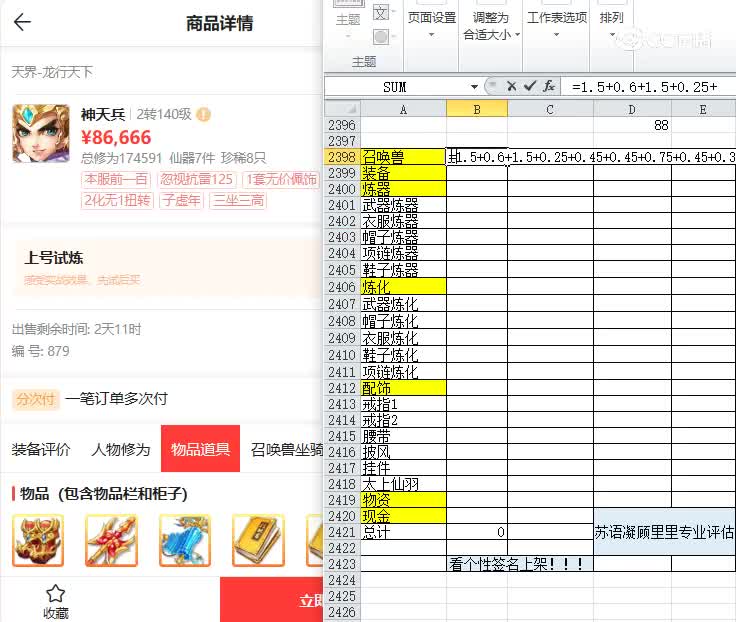The height and width of the screenshot is (622, 736).
Task: Click blue cell 苏语凝顾里里专业评估
Action: coord(665,532)
